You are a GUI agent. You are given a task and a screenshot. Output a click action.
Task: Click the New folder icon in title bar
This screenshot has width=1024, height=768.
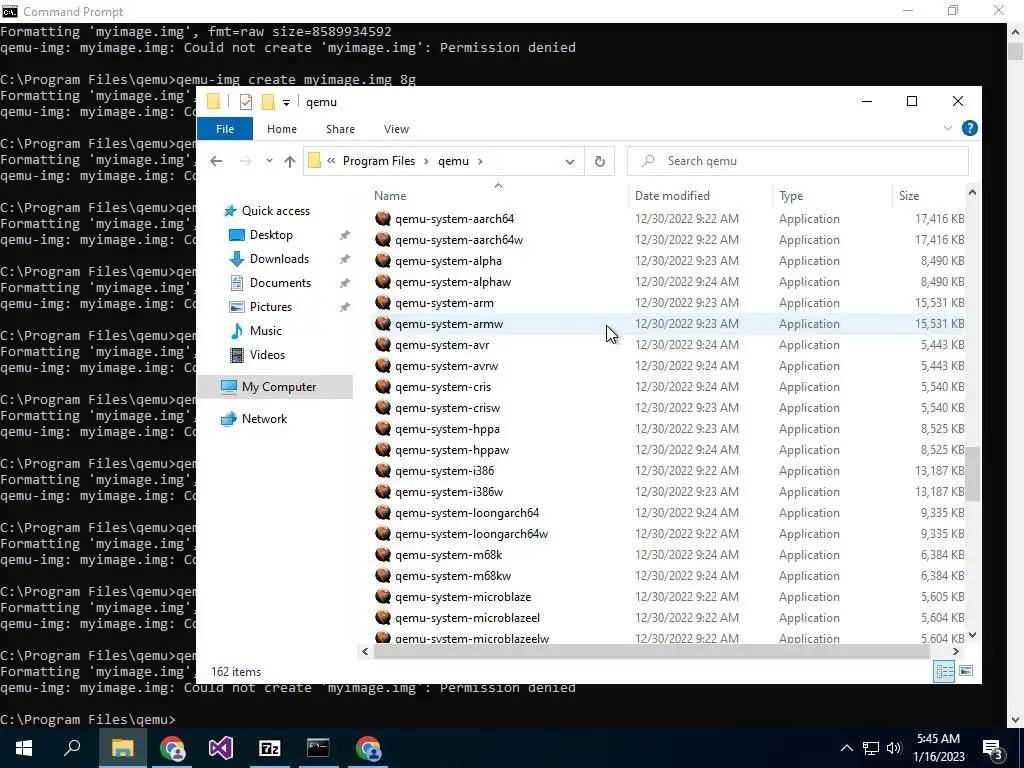tap(268, 102)
